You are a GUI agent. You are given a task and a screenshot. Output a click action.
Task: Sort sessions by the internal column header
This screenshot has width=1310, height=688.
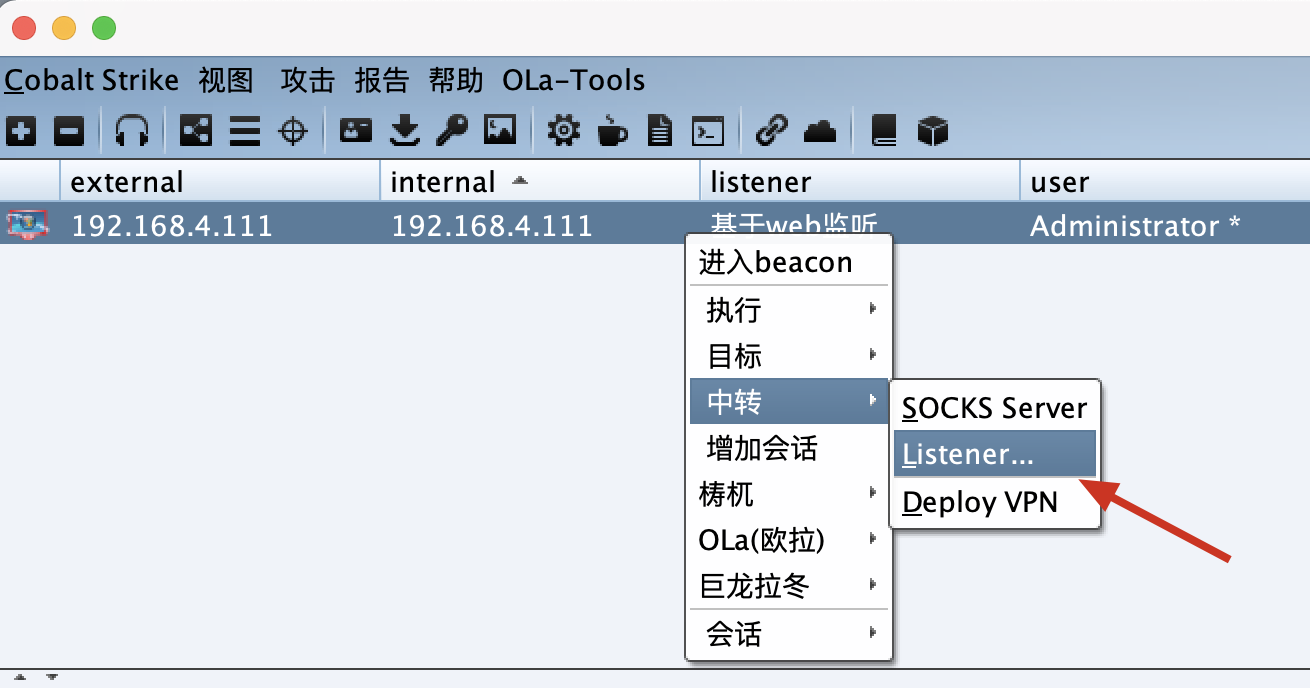point(540,181)
